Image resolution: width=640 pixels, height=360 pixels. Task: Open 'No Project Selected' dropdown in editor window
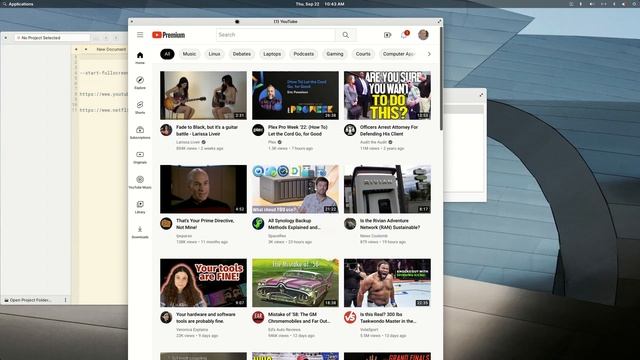pos(52,38)
